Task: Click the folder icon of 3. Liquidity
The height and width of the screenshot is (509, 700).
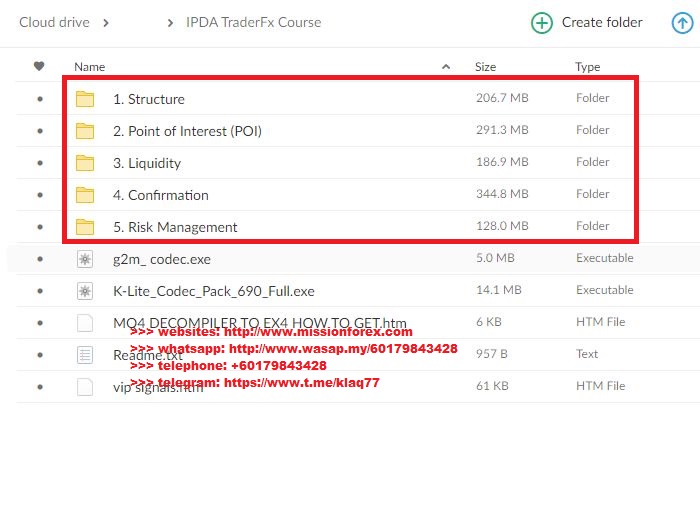Action: [x=85, y=163]
